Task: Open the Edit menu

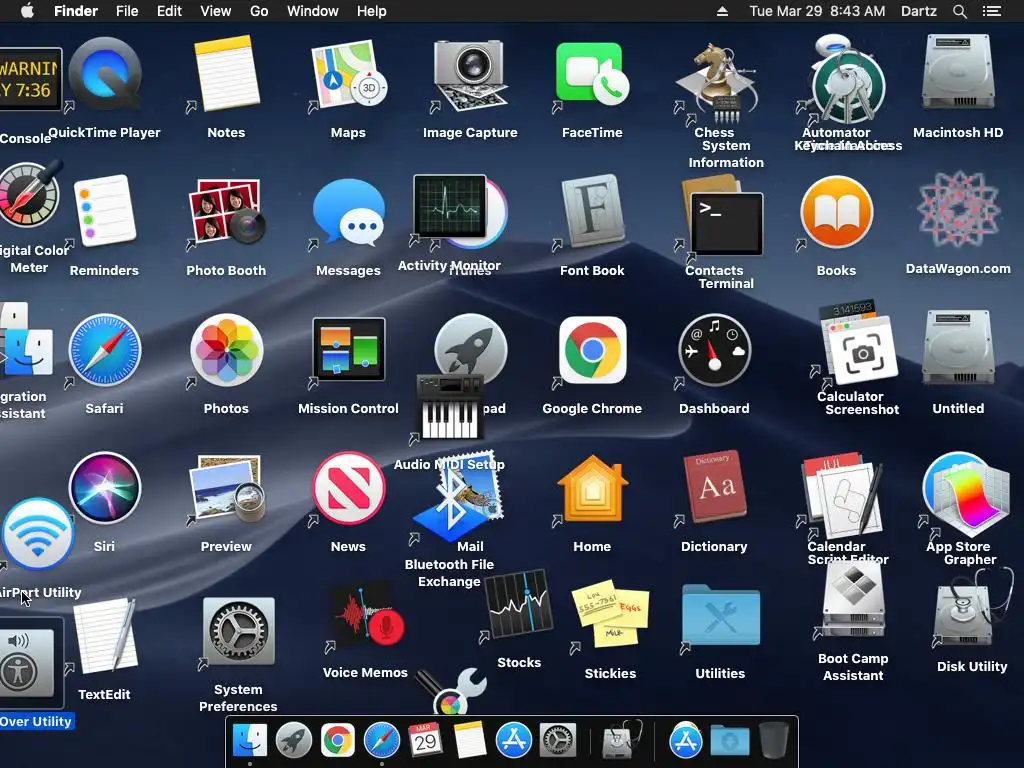Action: pyautogui.click(x=169, y=11)
